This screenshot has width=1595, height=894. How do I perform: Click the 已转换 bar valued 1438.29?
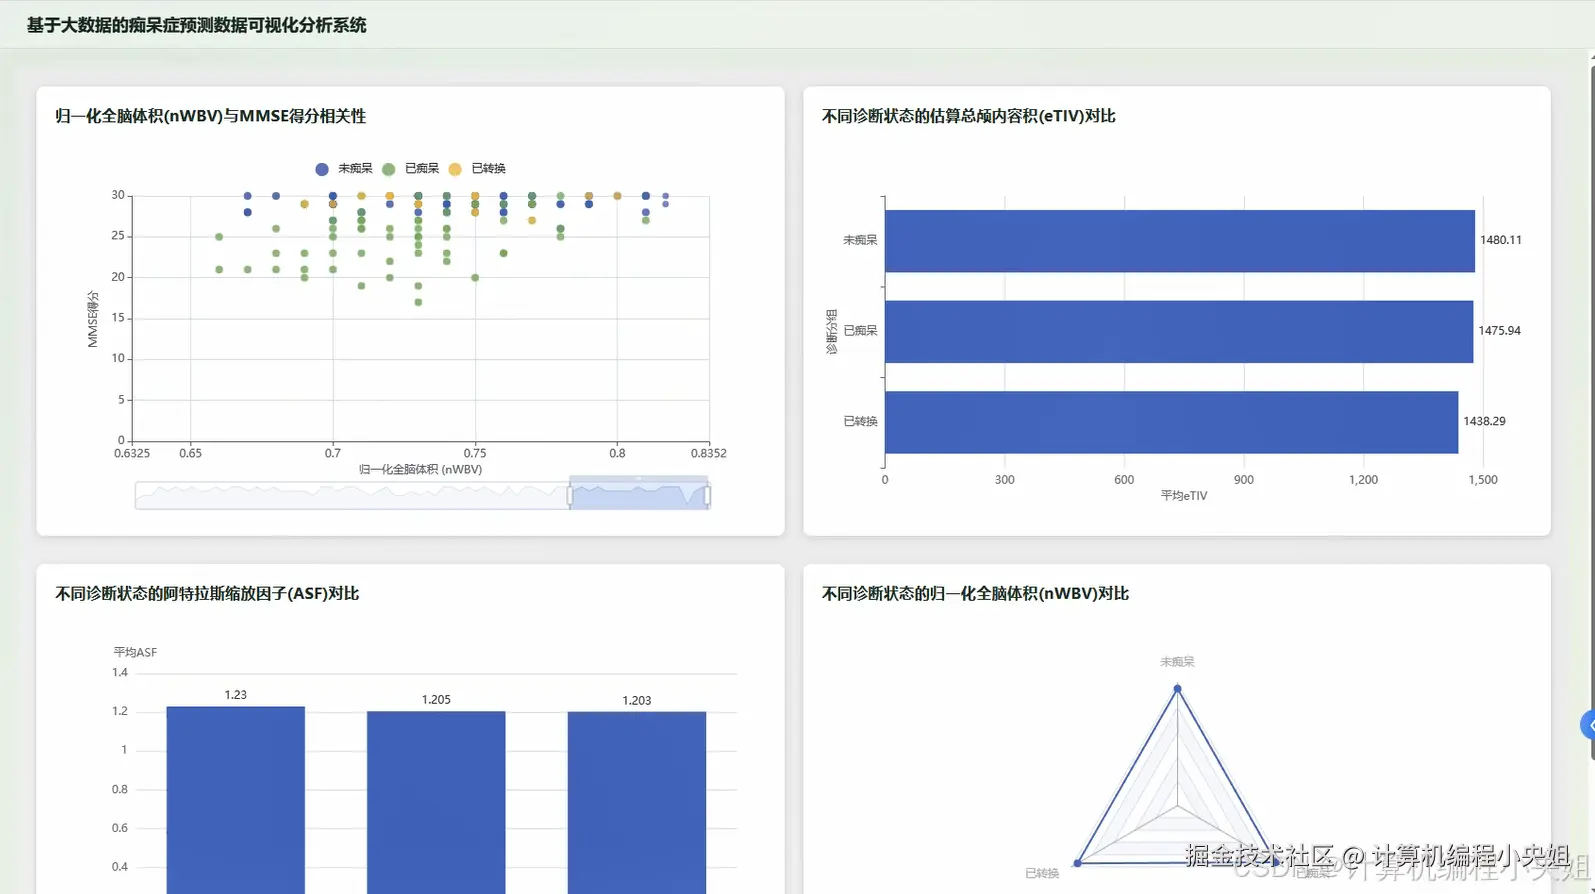coord(1171,422)
